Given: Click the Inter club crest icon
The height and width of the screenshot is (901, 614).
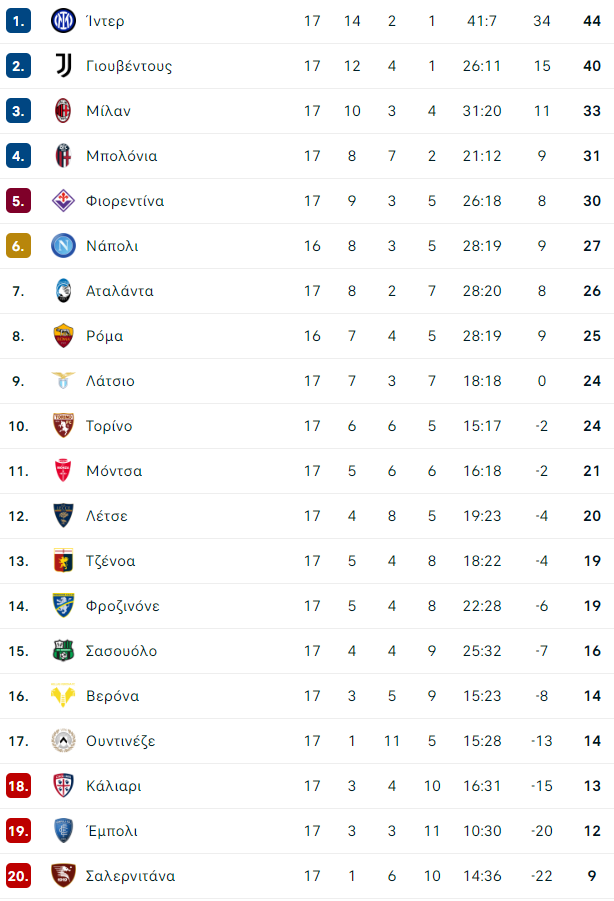Looking at the screenshot, I should pos(63,21).
